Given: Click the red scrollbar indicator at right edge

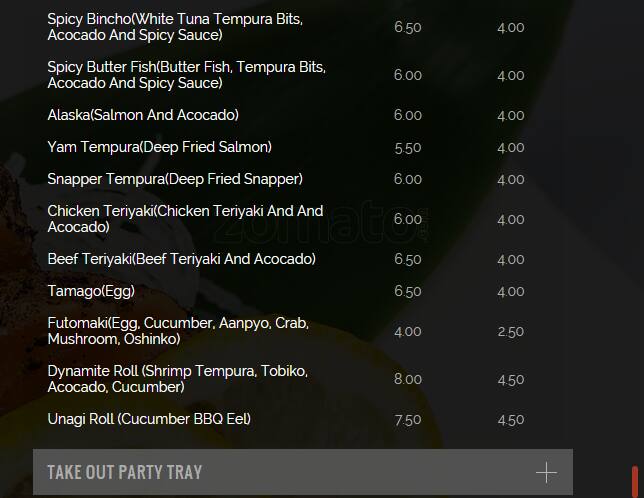Looking at the screenshot, I should tap(634, 480).
